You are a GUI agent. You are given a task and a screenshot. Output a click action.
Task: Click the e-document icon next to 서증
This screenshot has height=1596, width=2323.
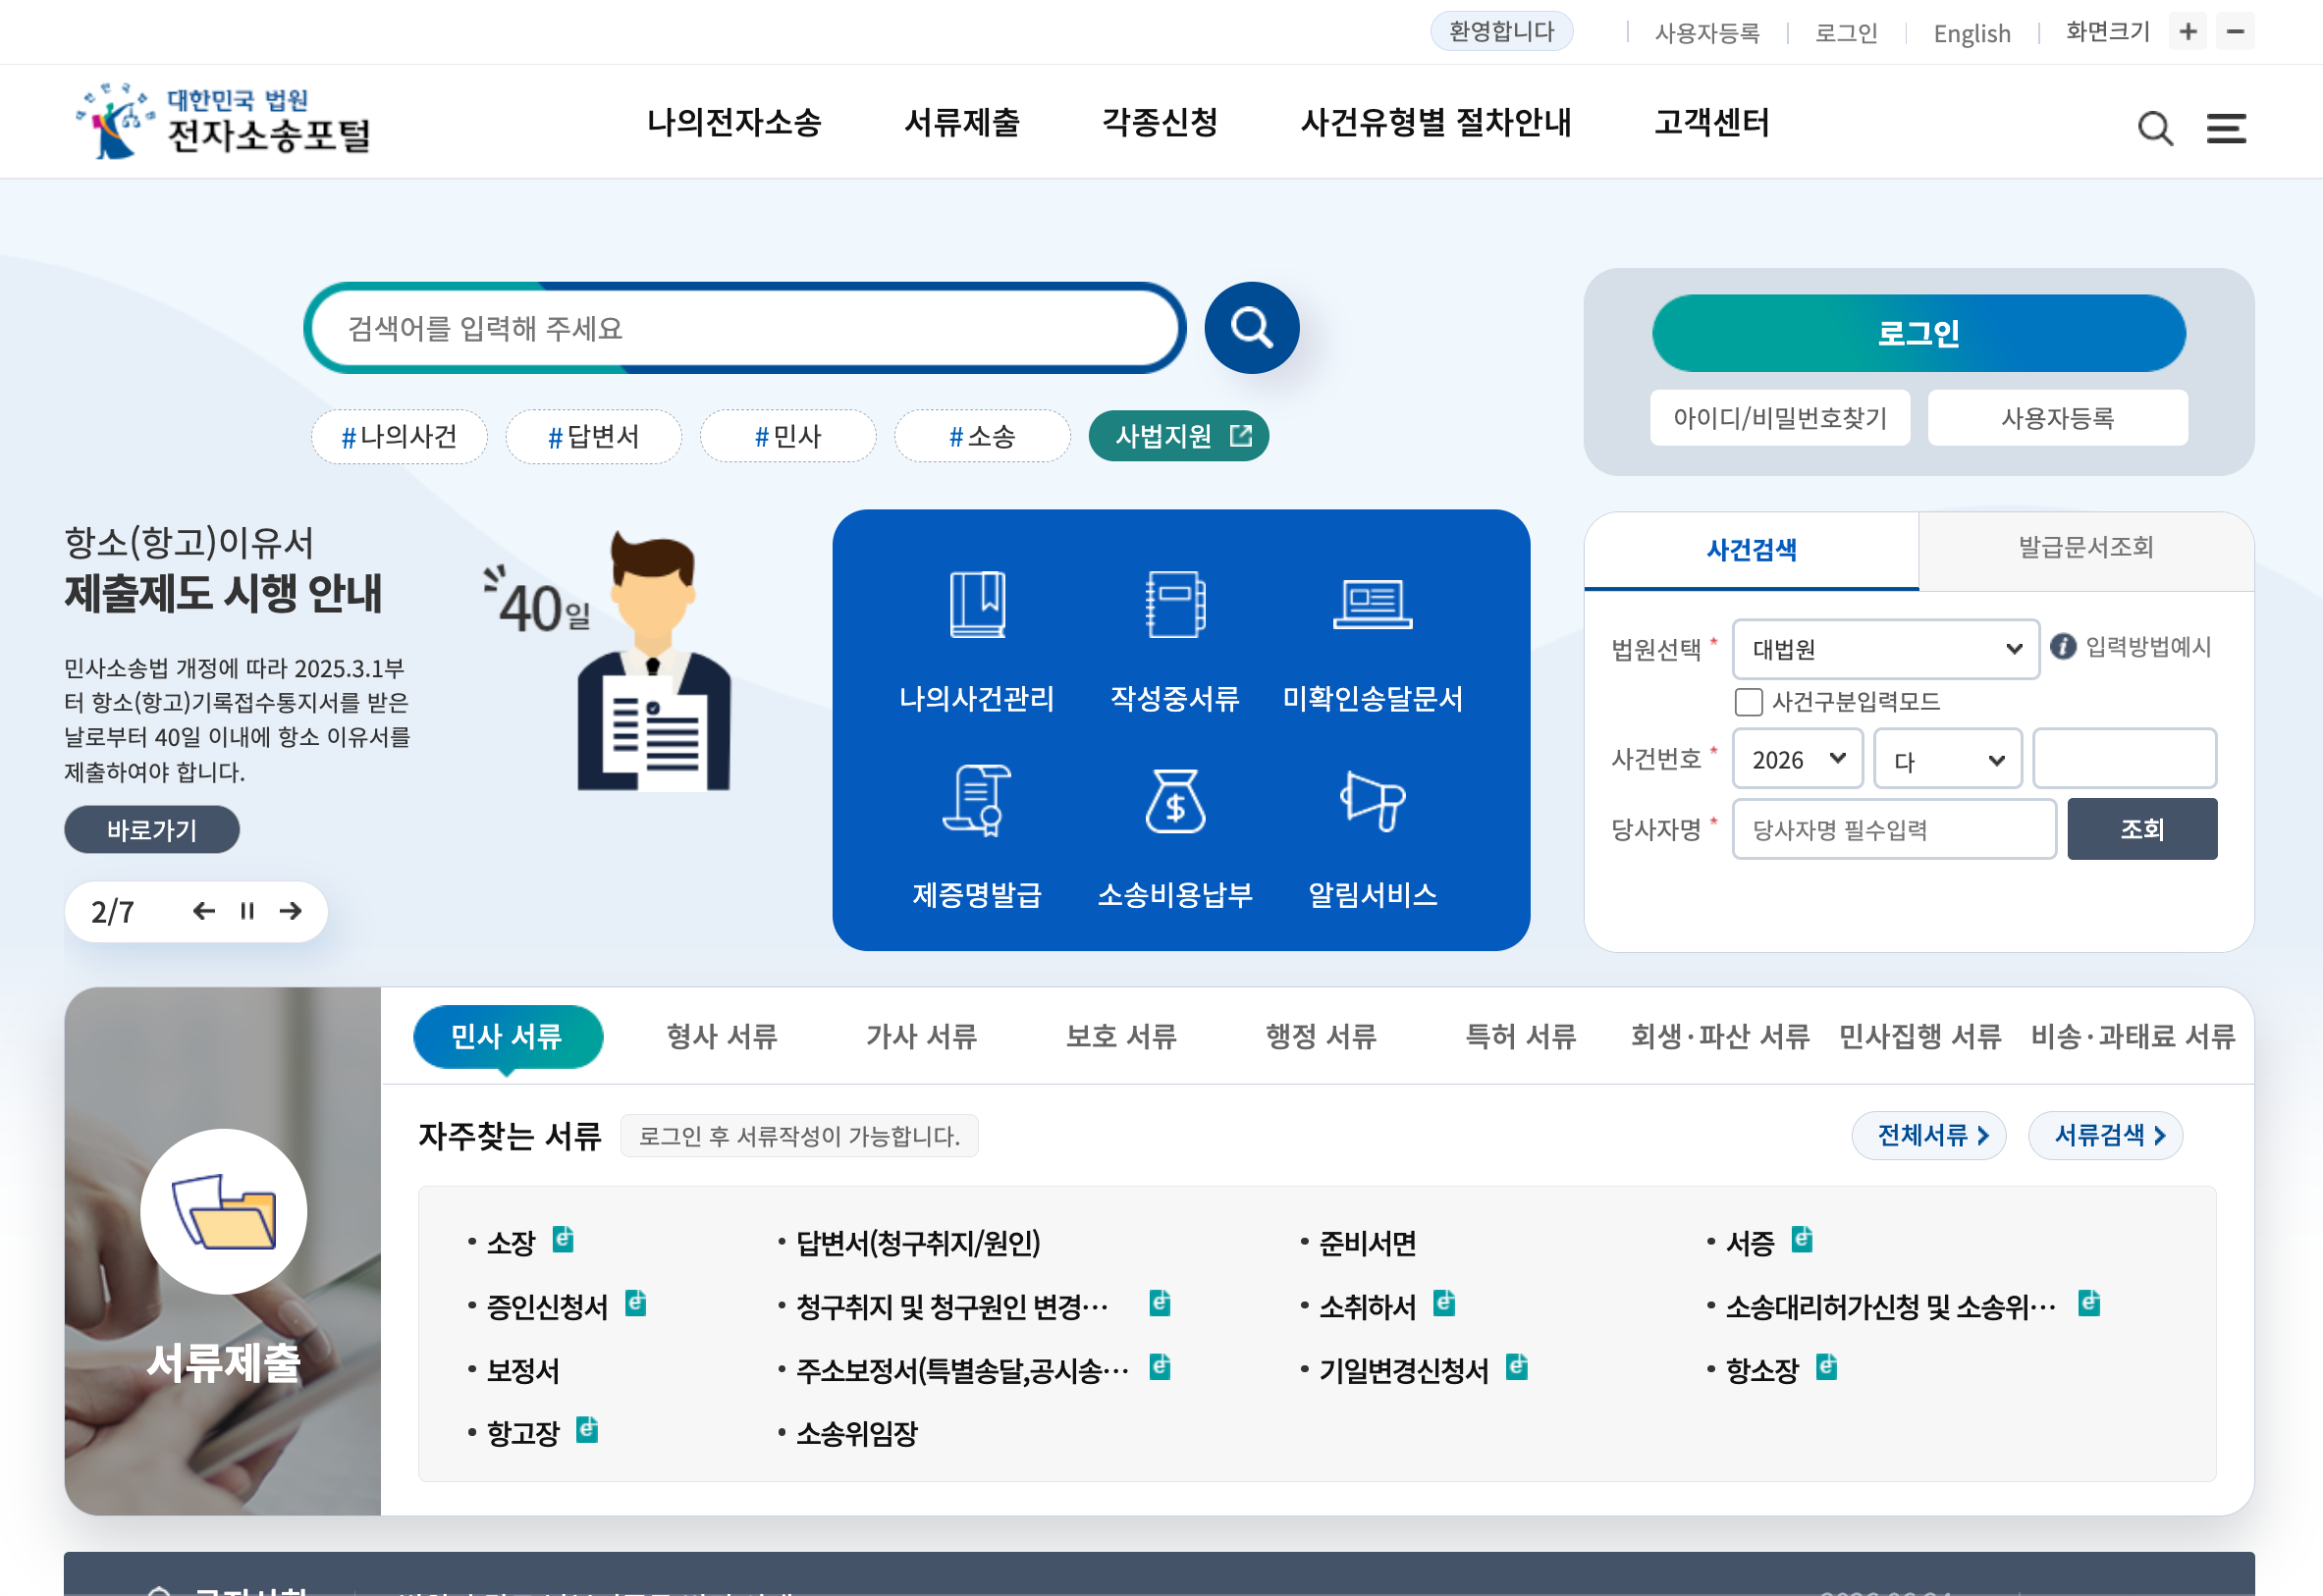pyautogui.click(x=1802, y=1239)
